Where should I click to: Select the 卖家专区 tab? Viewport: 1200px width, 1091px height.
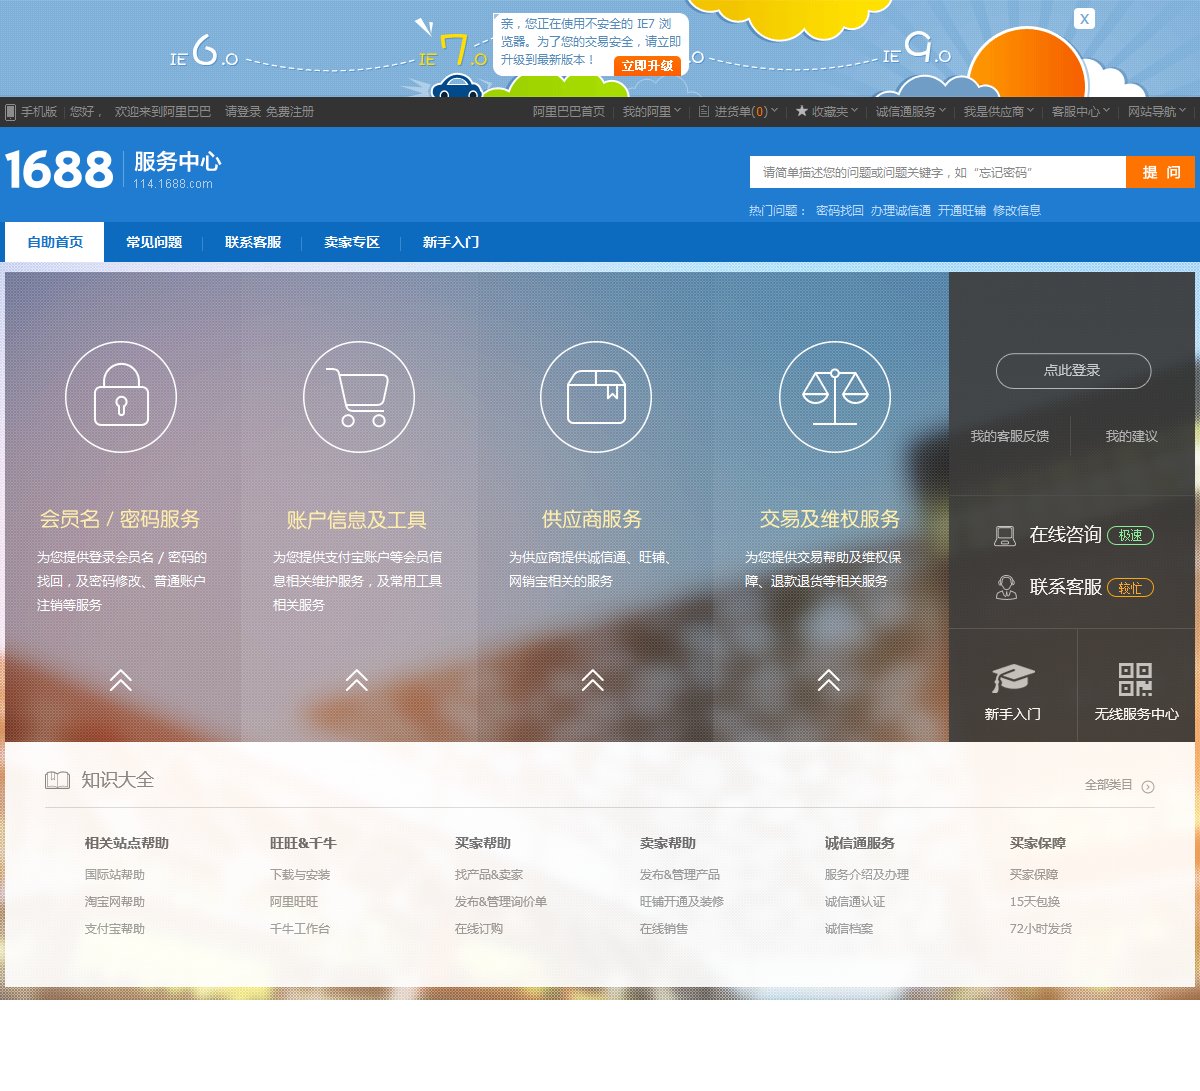pyautogui.click(x=352, y=242)
